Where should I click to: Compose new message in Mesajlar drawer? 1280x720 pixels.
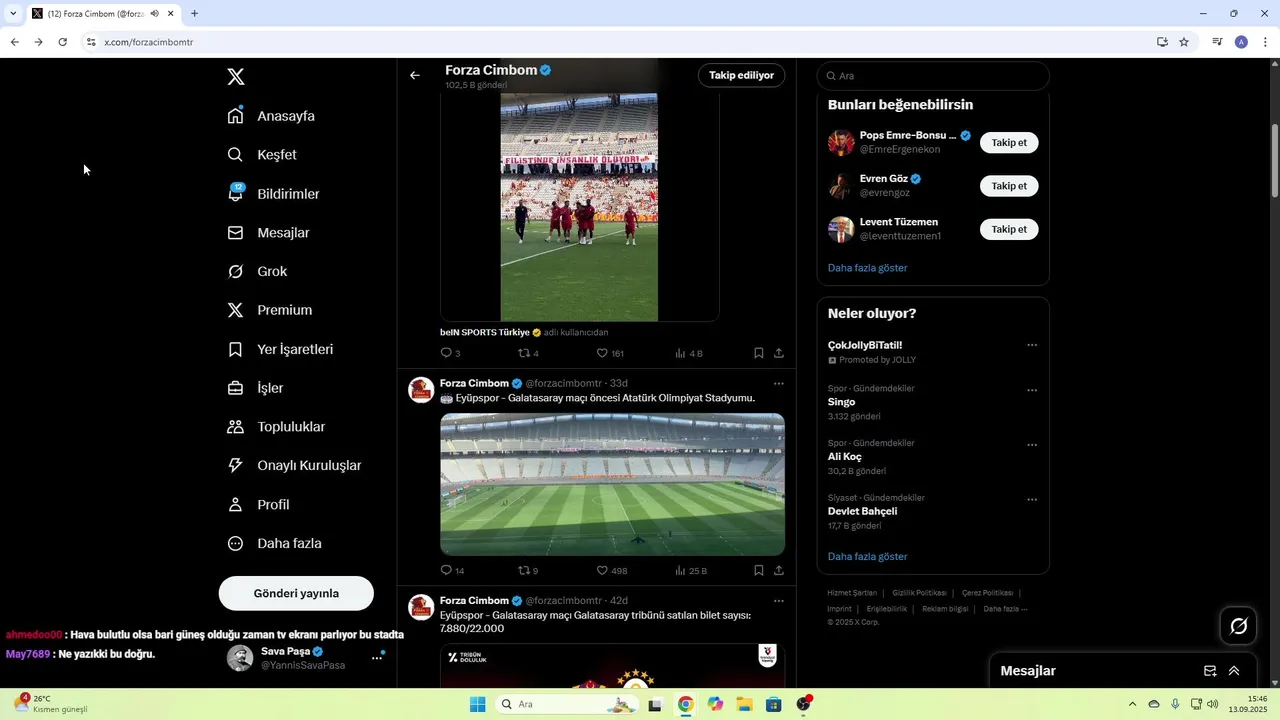click(x=1210, y=671)
